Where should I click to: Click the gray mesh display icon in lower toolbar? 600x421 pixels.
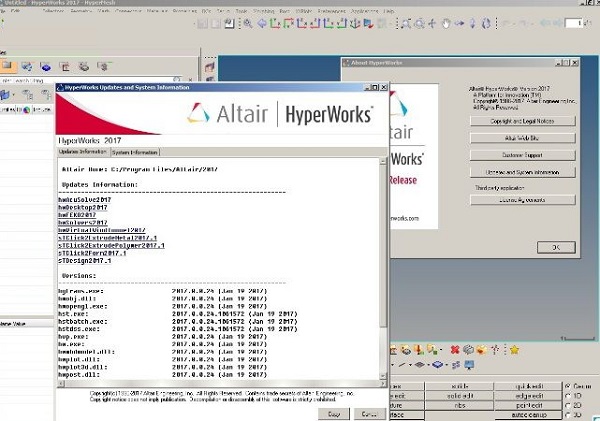pyautogui.click(x=419, y=365)
